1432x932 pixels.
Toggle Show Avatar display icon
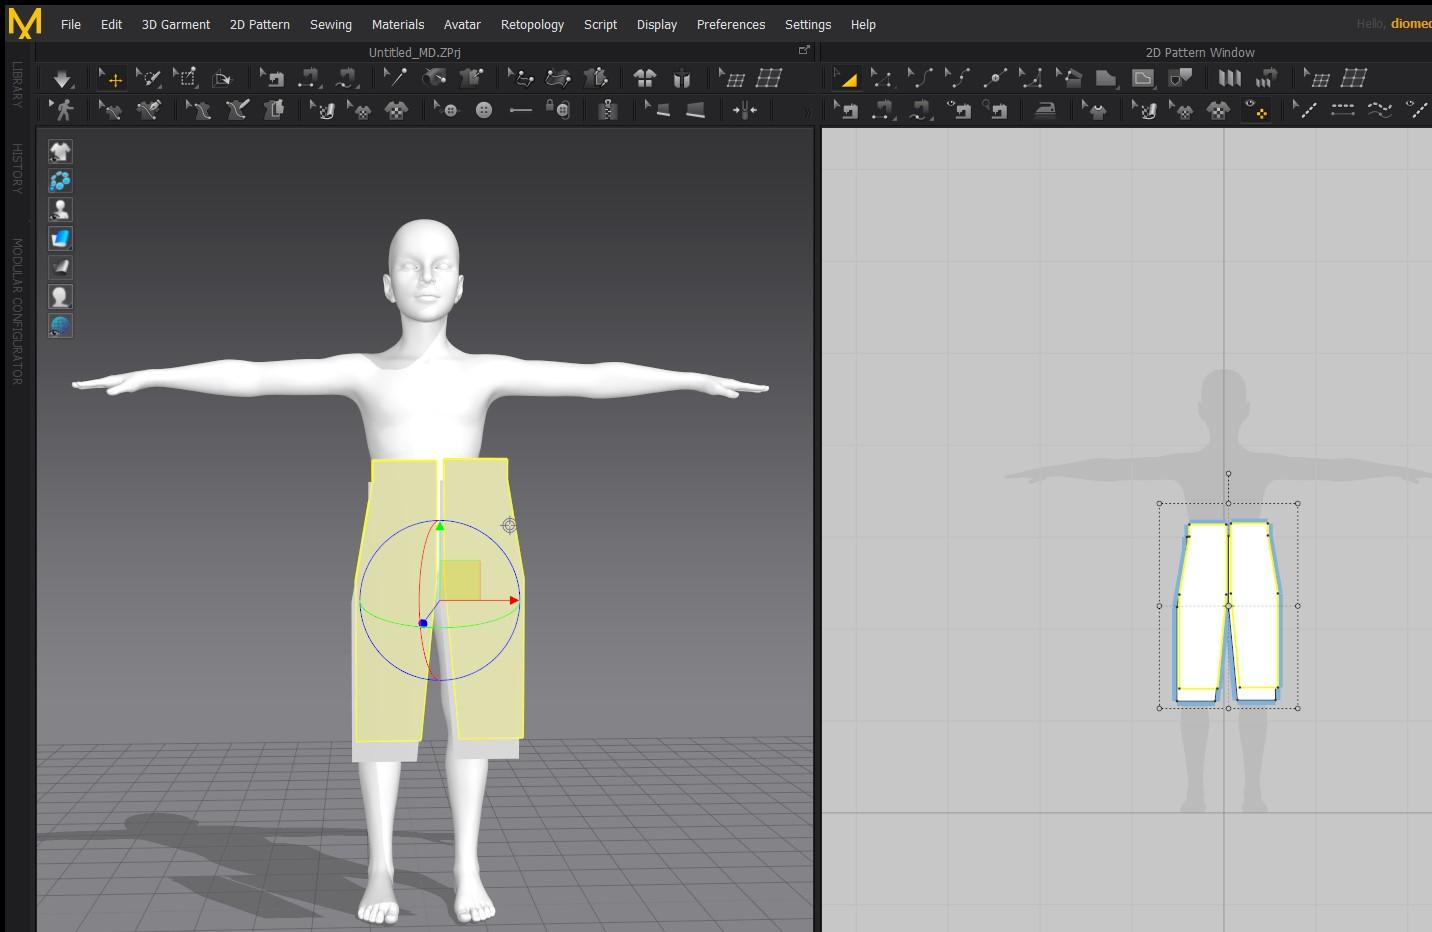tap(60, 210)
